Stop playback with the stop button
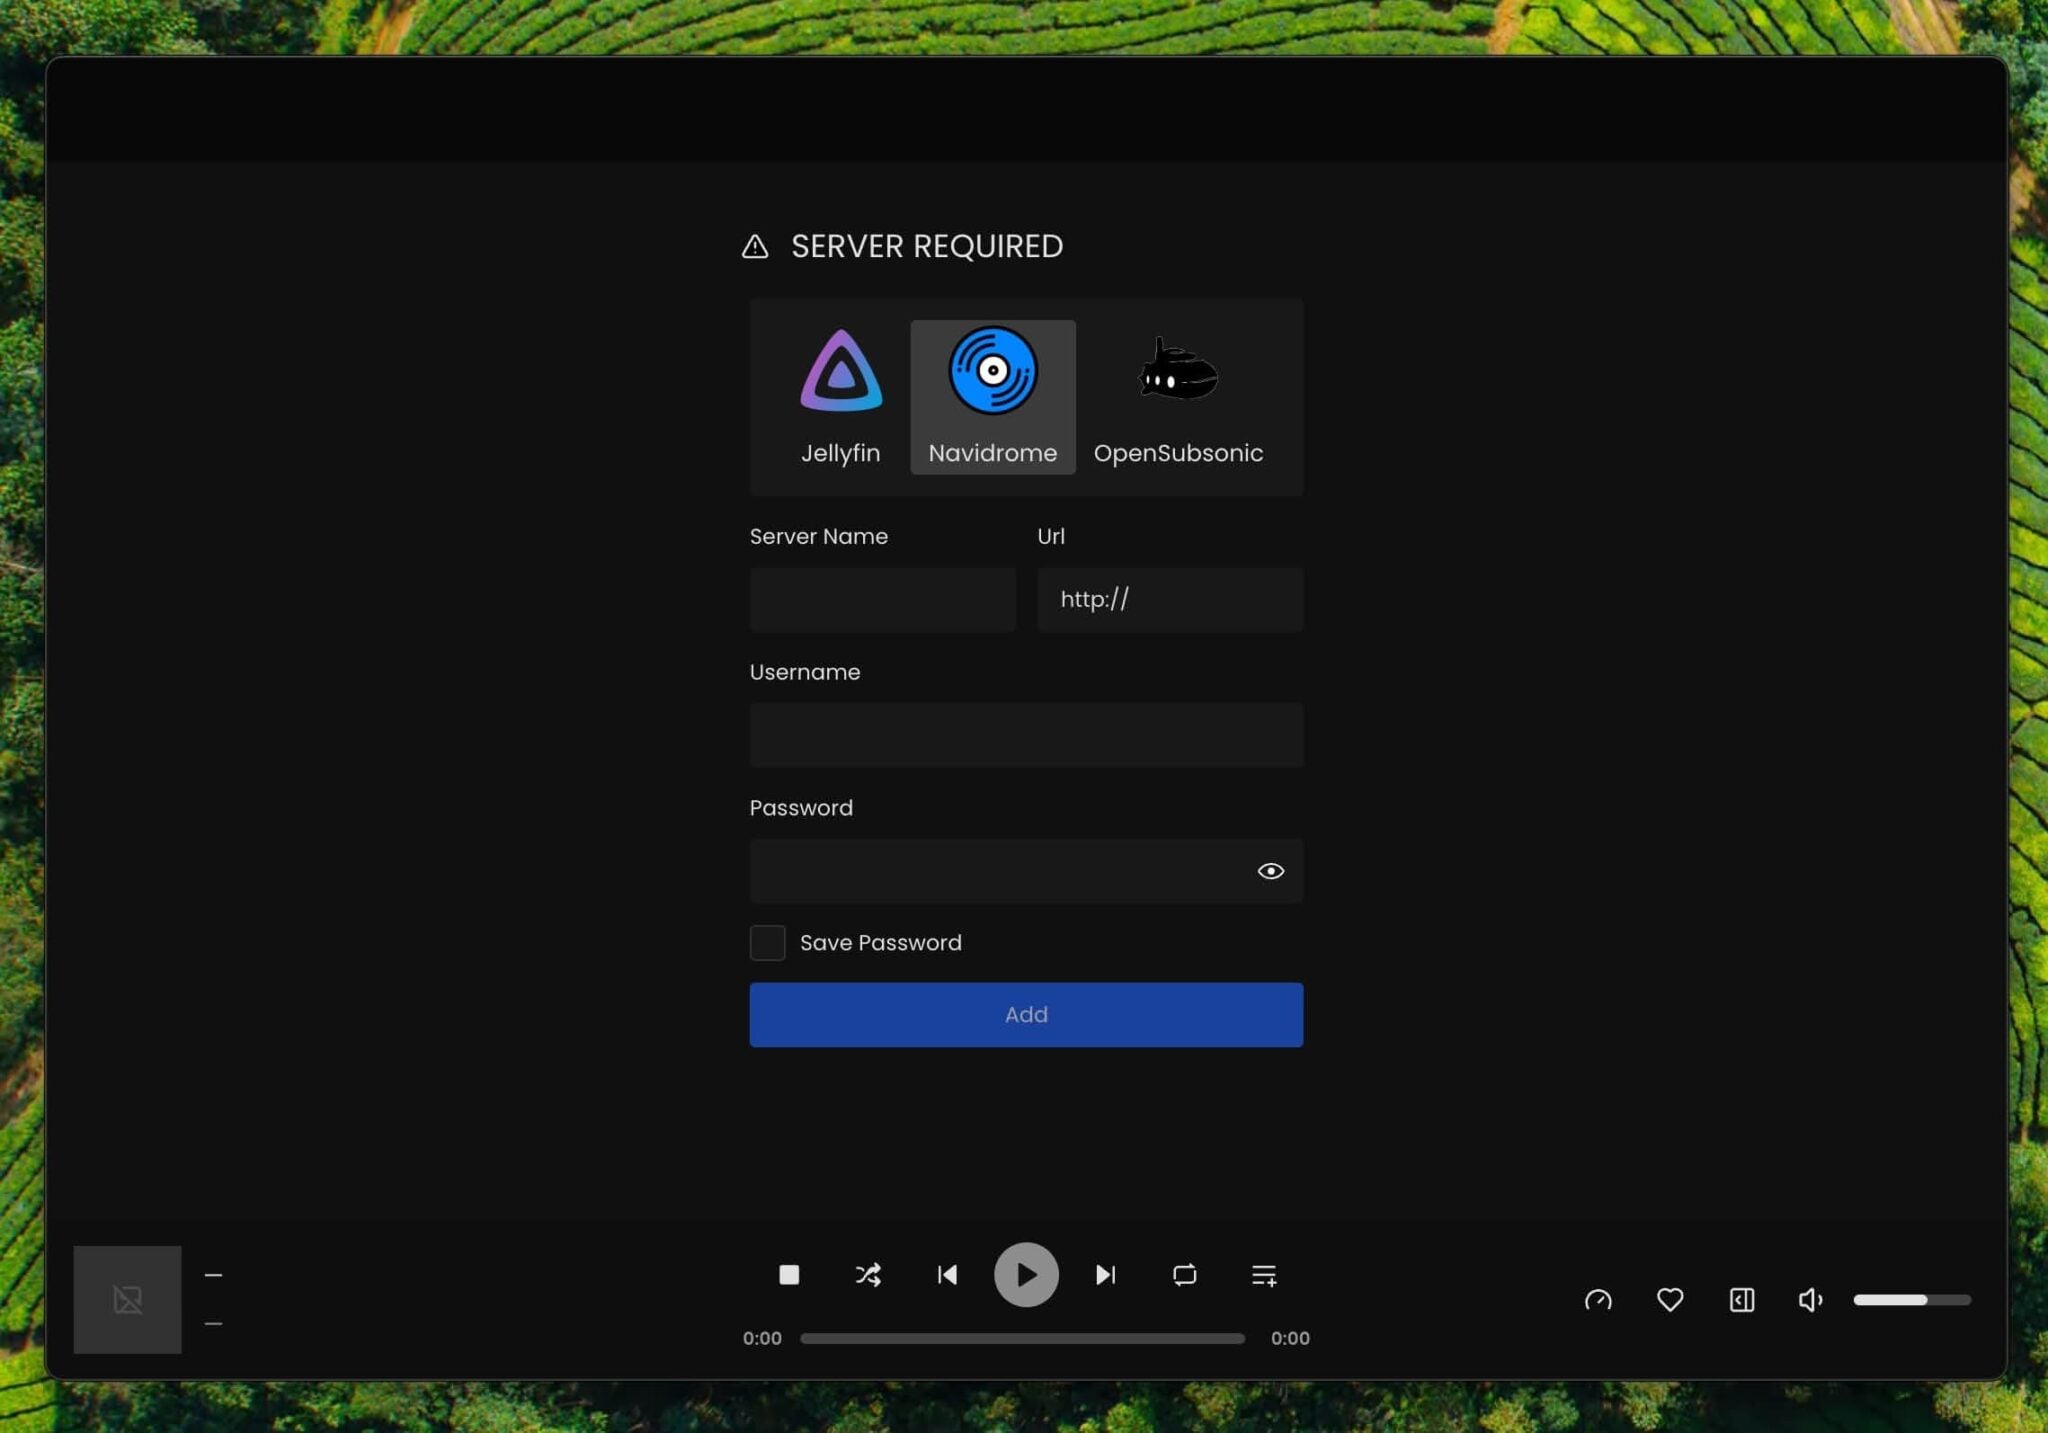2048x1433 pixels. point(789,1274)
